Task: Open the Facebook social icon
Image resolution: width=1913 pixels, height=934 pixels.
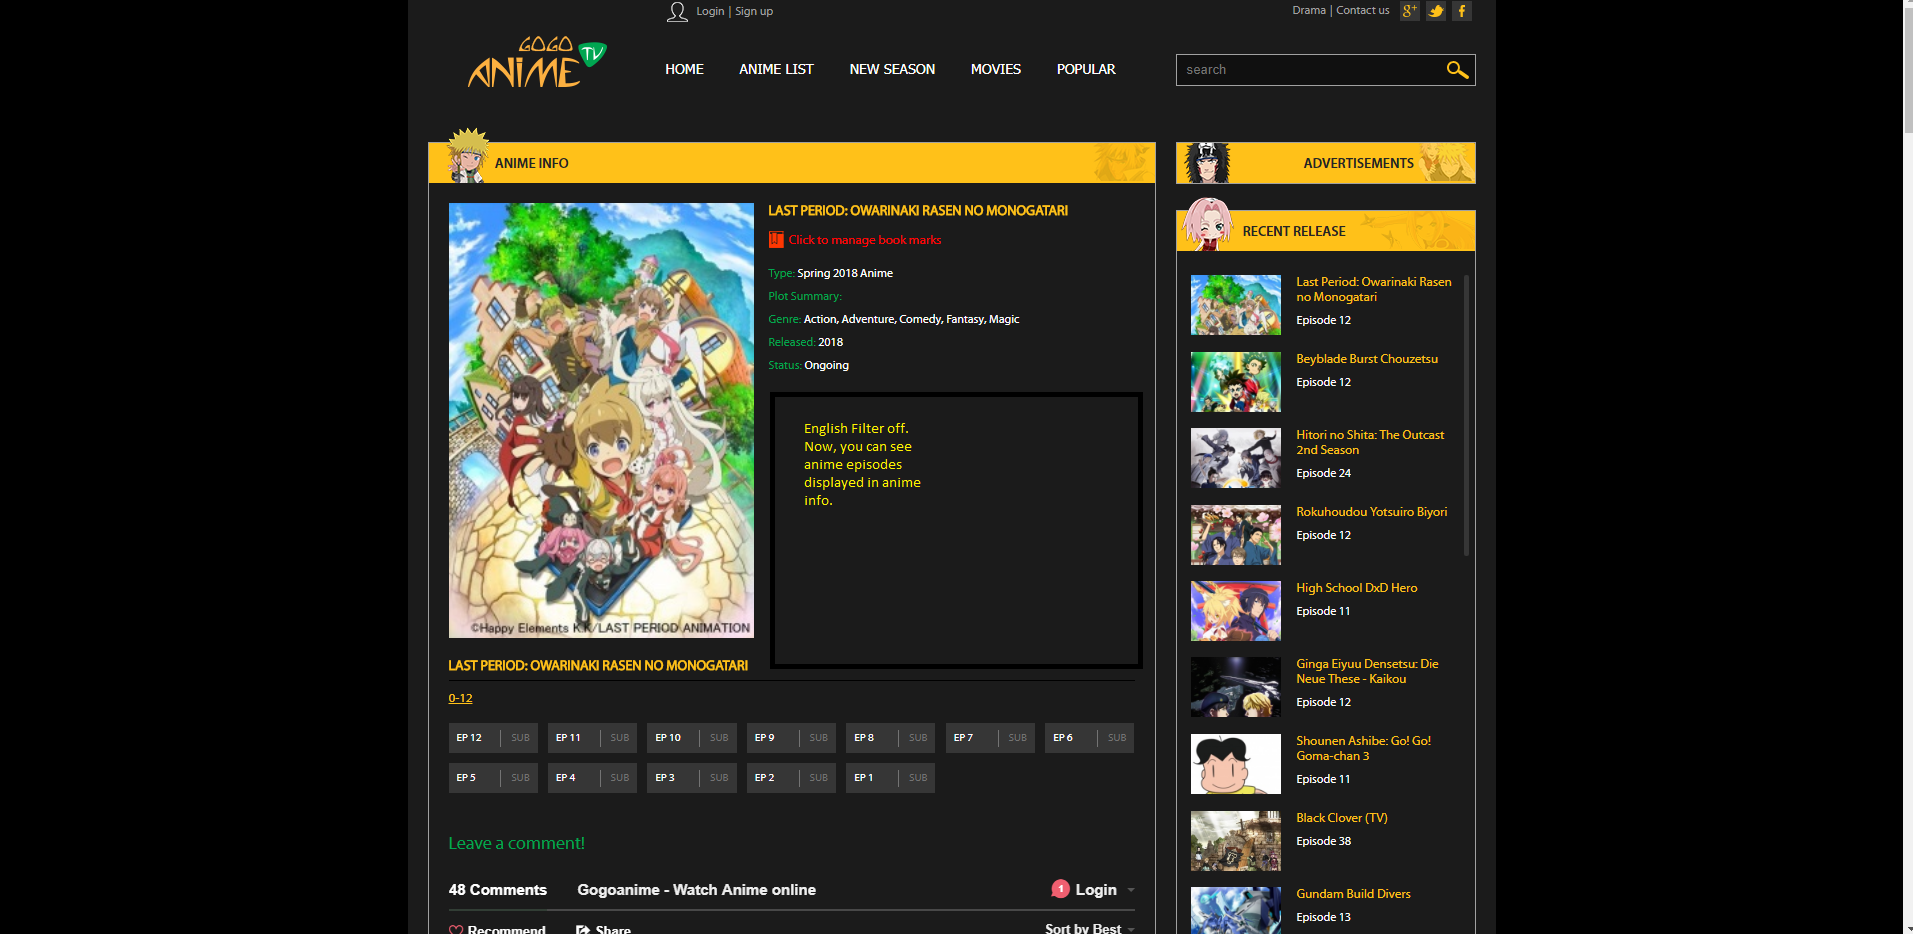Action: 1462,11
